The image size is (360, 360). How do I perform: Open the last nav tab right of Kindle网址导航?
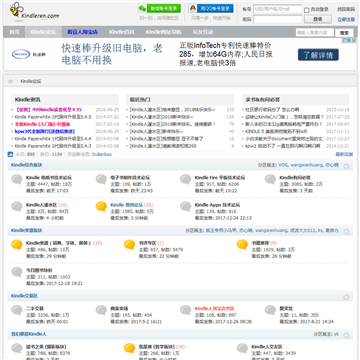tap(203, 32)
